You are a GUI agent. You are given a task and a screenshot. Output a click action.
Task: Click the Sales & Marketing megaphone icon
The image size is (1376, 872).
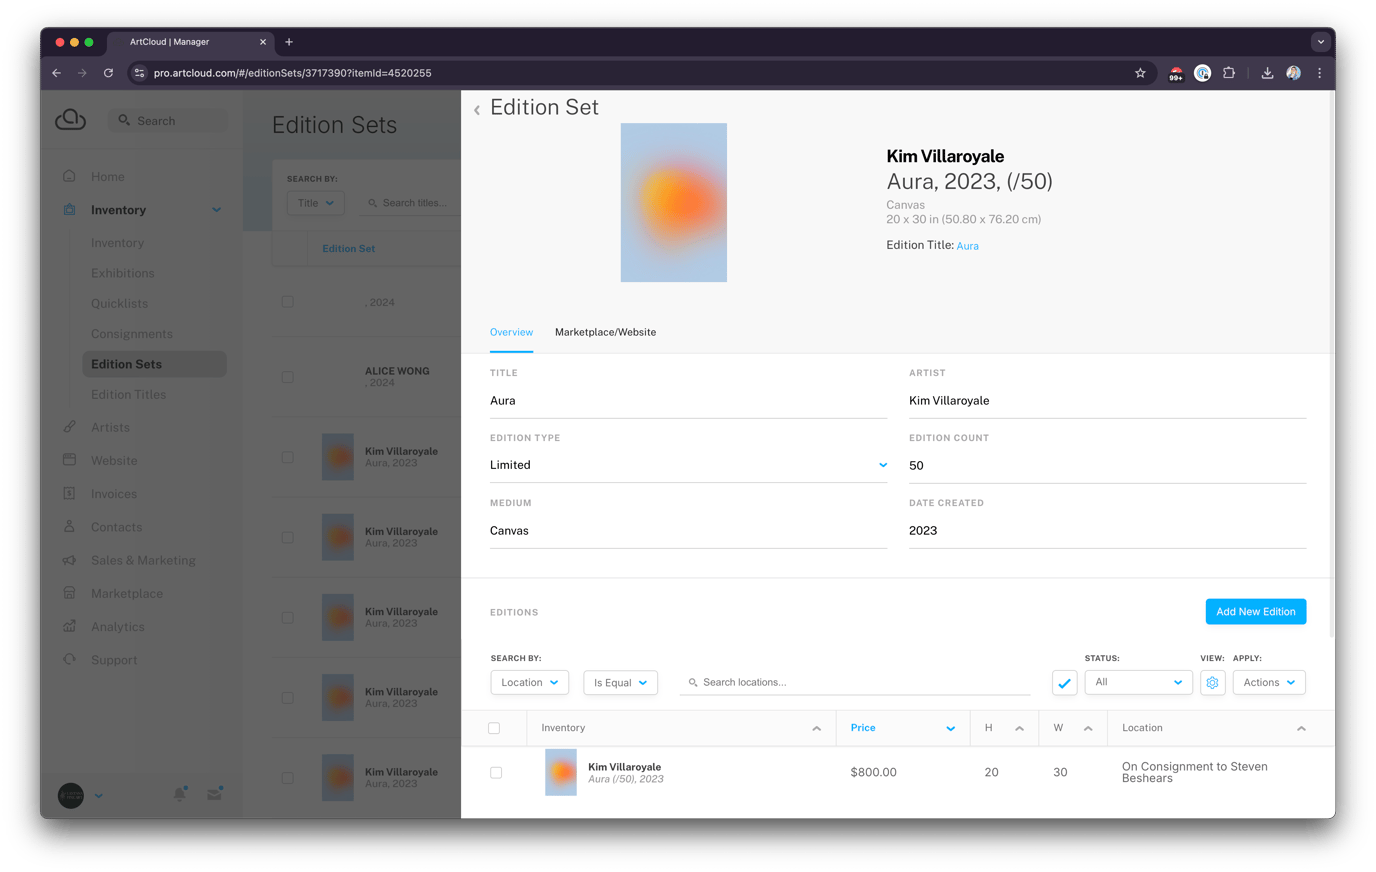tap(69, 560)
